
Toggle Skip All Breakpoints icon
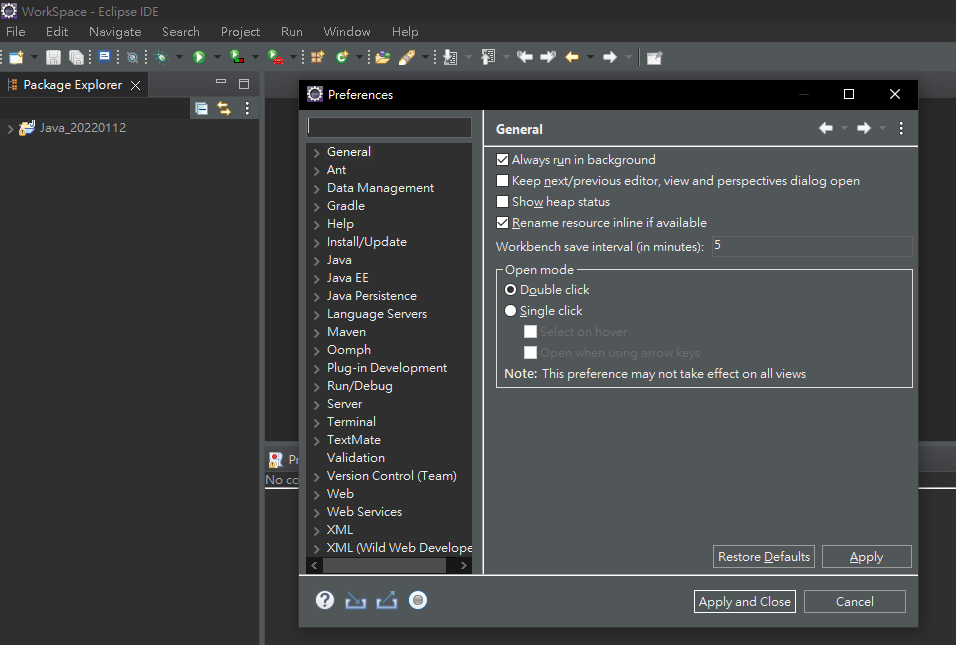pyautogui.click(x=132, y=57)
